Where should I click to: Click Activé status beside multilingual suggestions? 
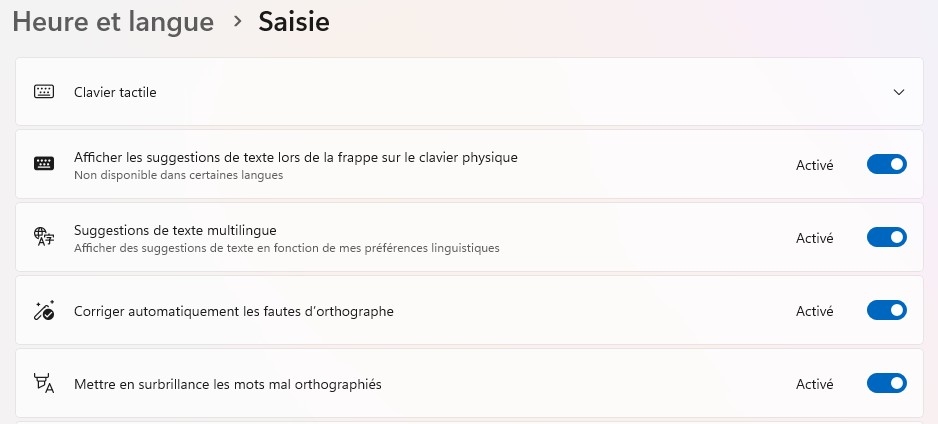tap(814, 238)
